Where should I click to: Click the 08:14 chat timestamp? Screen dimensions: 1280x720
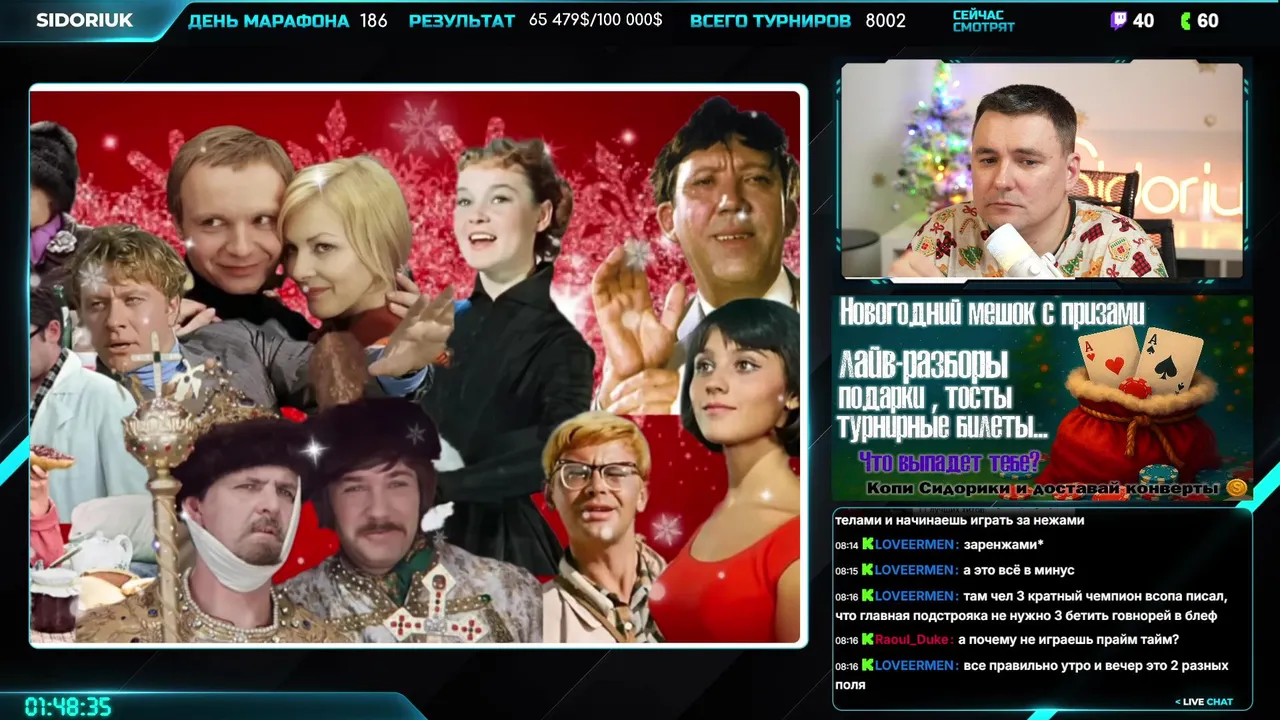tap(847, 545)
